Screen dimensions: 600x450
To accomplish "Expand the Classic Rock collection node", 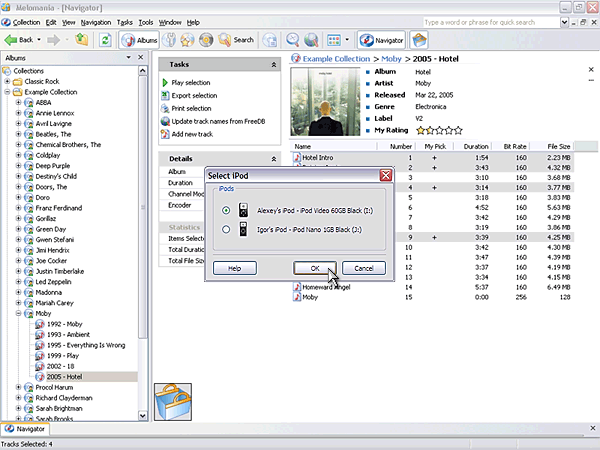I will 7,82.
